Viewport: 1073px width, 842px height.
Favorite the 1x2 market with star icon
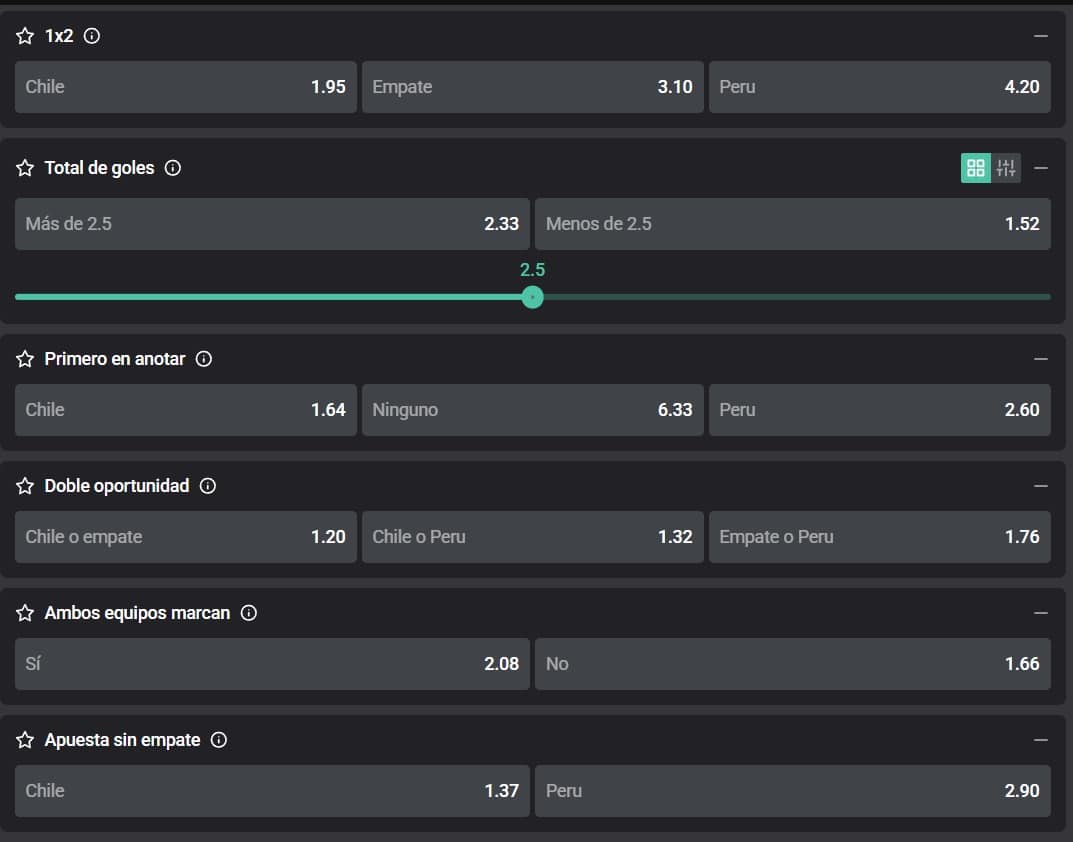25,36
